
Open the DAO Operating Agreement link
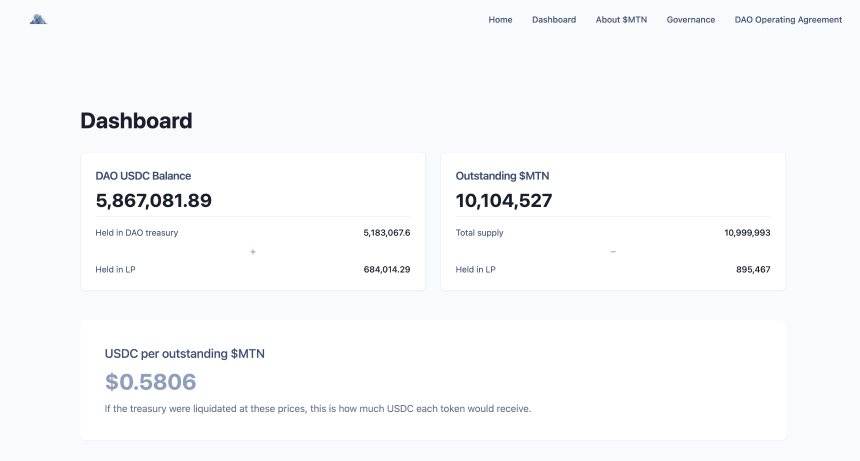pyautogui.click(x=788, y=20)
